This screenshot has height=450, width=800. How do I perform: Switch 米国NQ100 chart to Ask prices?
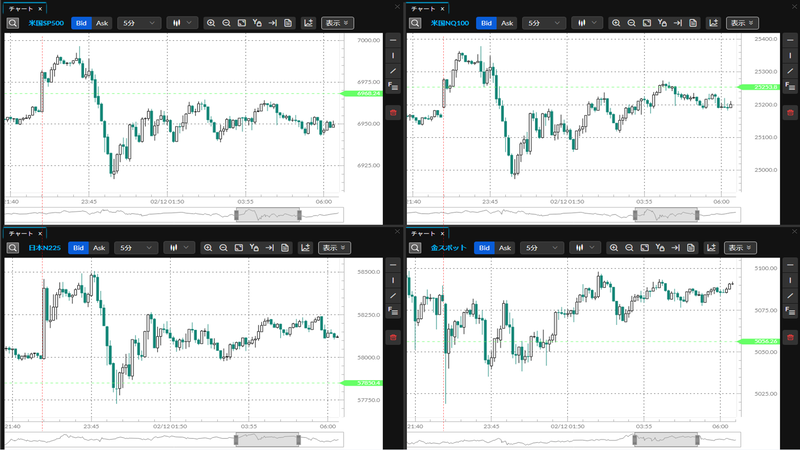pos(507,23)
